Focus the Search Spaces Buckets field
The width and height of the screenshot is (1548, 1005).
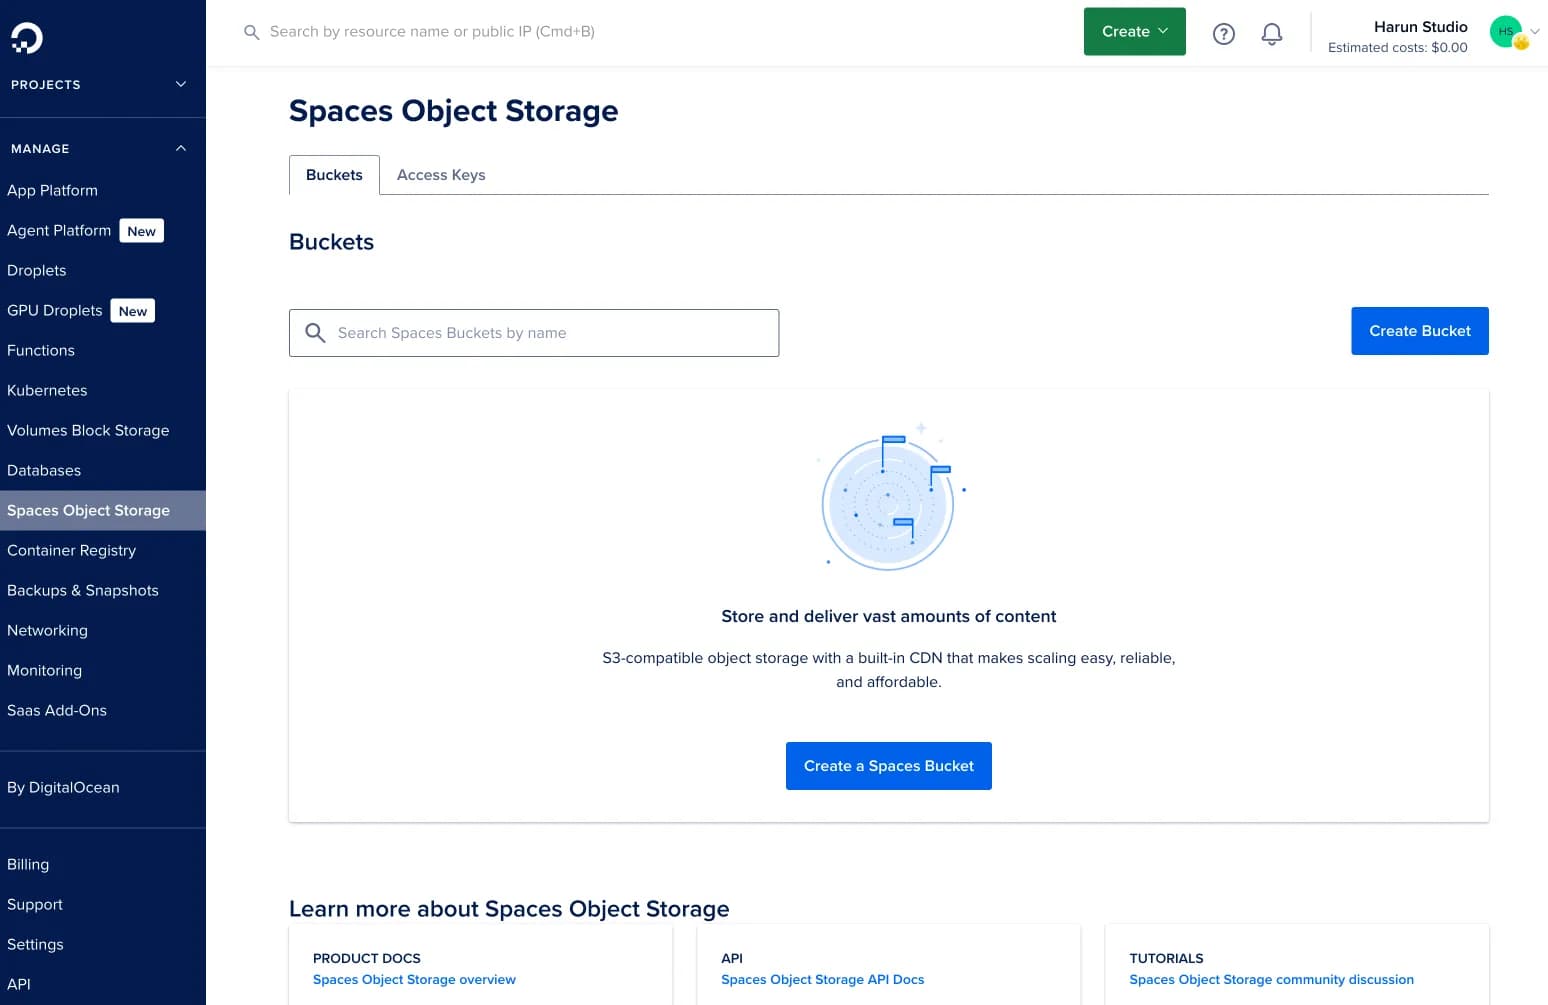click(x=550, y=333)
